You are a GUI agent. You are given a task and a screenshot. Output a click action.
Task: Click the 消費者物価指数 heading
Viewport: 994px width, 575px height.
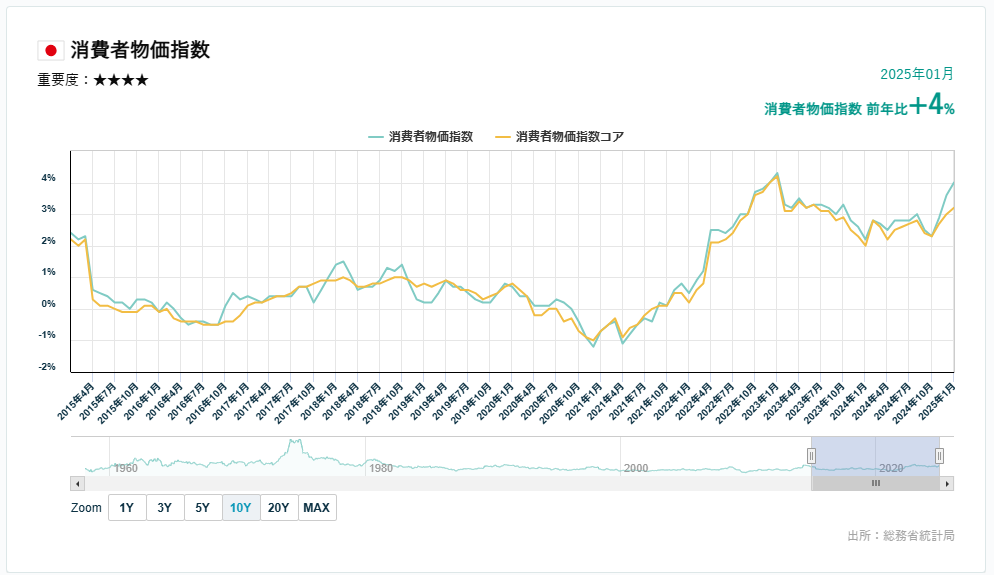point(140,50)
